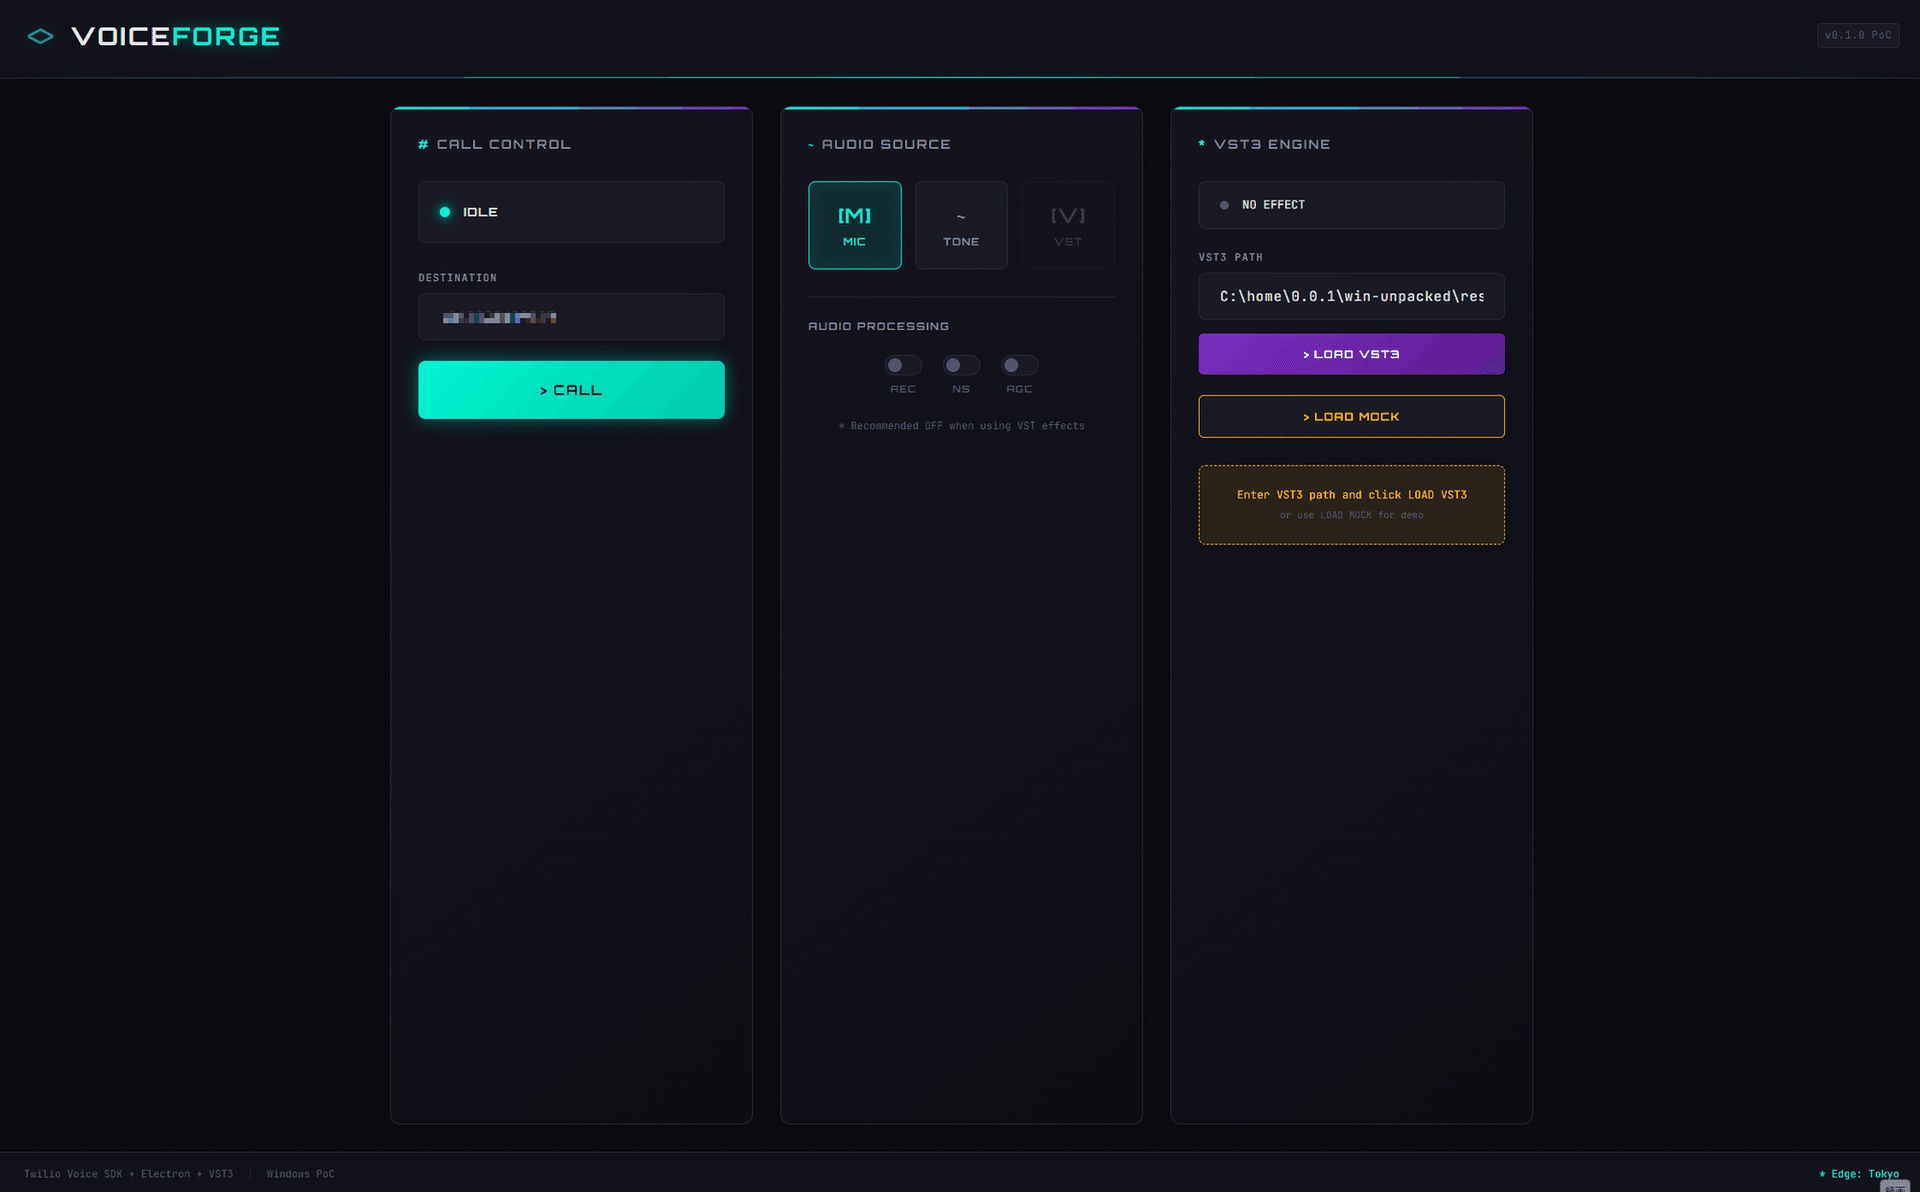Click the DESTINATION number field
Screen dimensions: 1920x1192
click(x=570, y=316)
